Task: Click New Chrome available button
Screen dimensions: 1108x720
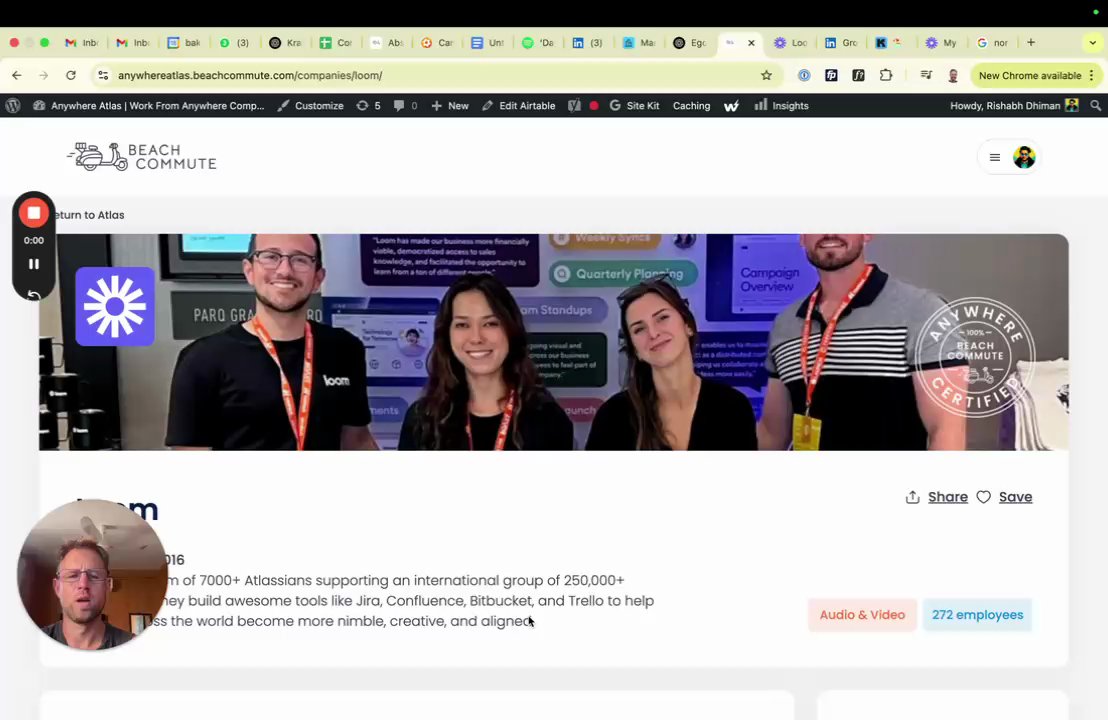Action: pos(1030,75)
